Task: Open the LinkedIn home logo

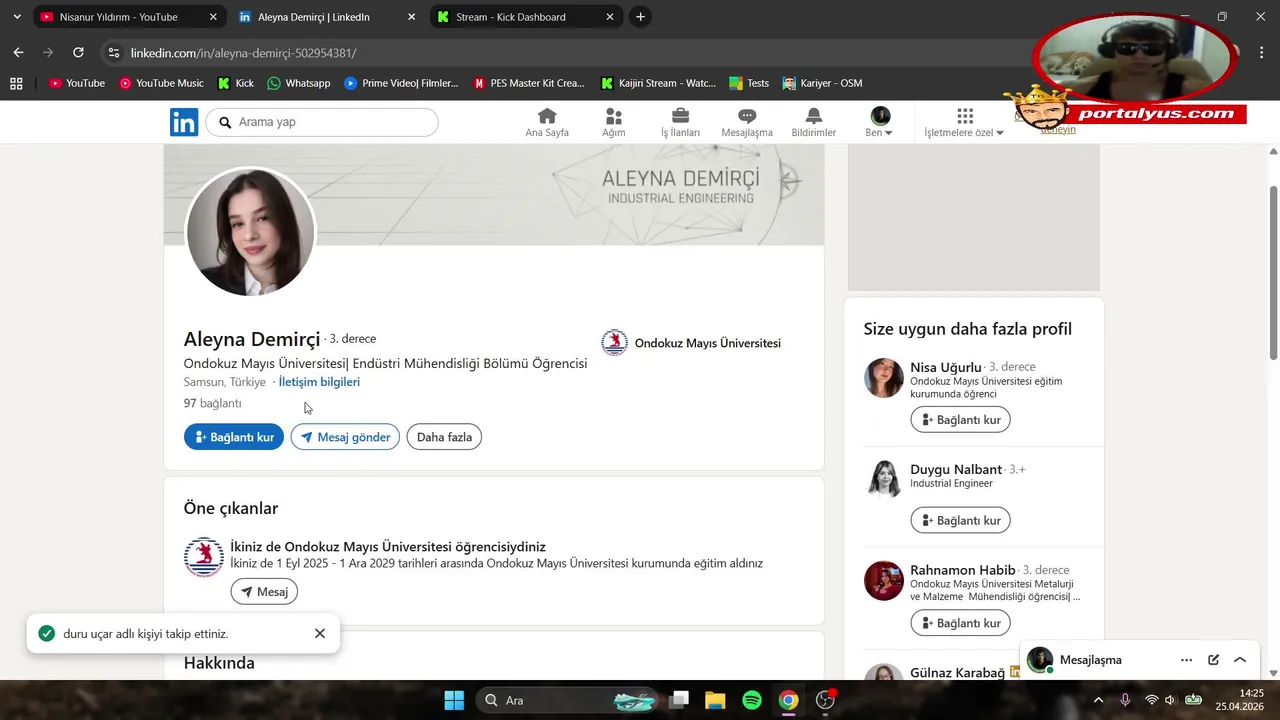Action: coord(184,122)
